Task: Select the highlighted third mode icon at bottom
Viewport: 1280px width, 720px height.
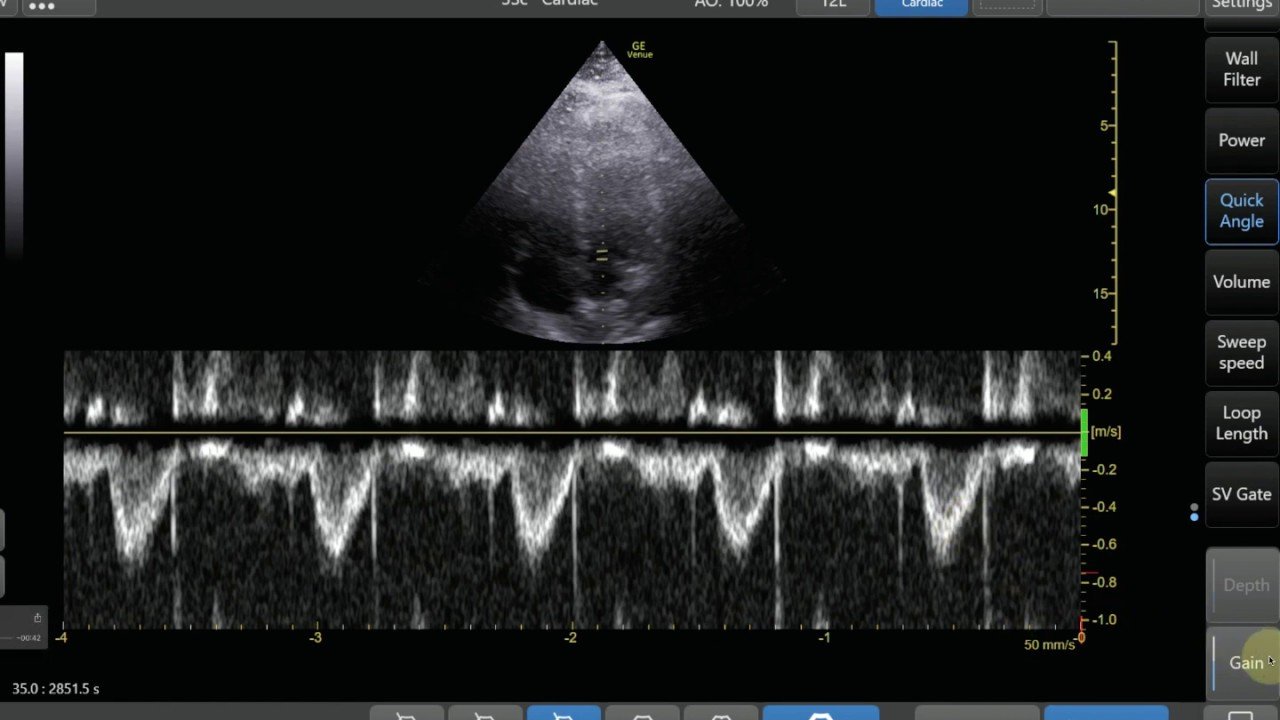Action: [x=563, y=714]
